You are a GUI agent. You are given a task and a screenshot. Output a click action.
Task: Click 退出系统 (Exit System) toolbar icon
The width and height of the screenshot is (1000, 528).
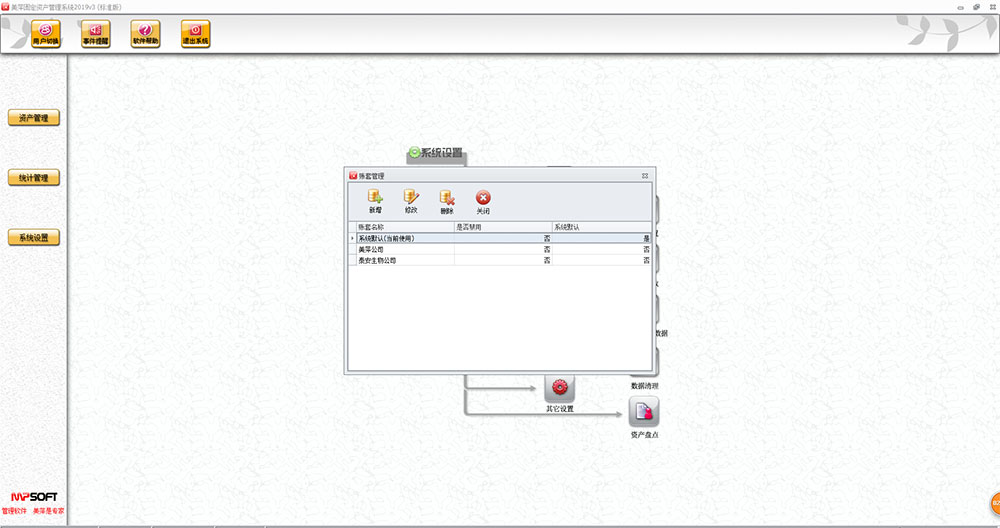195,35
